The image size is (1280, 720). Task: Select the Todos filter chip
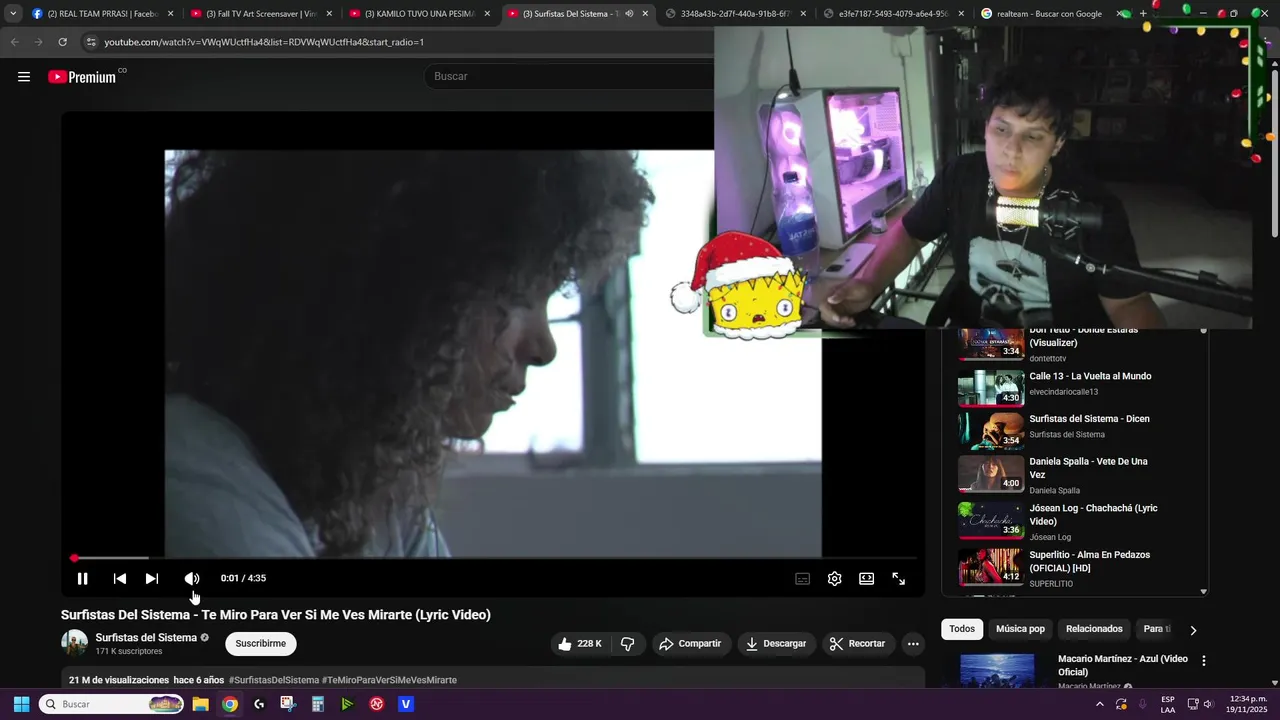(x=962, y=629)
